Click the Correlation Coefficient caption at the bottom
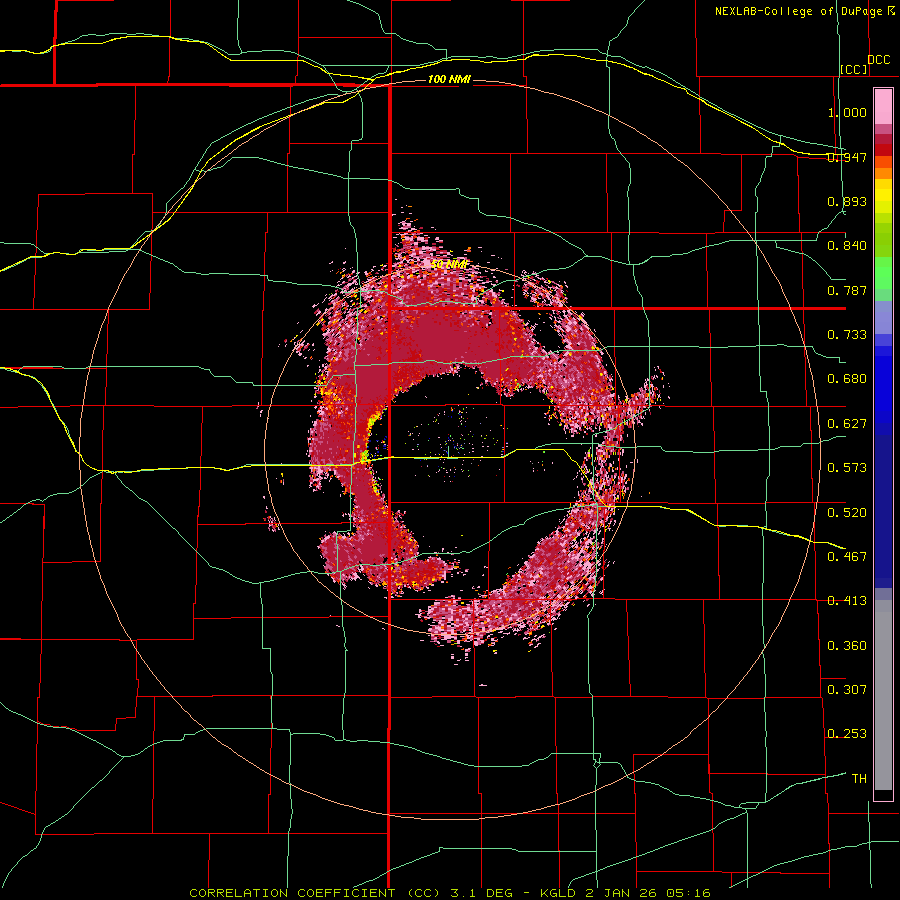900x900 pixels. coord(450,893)
